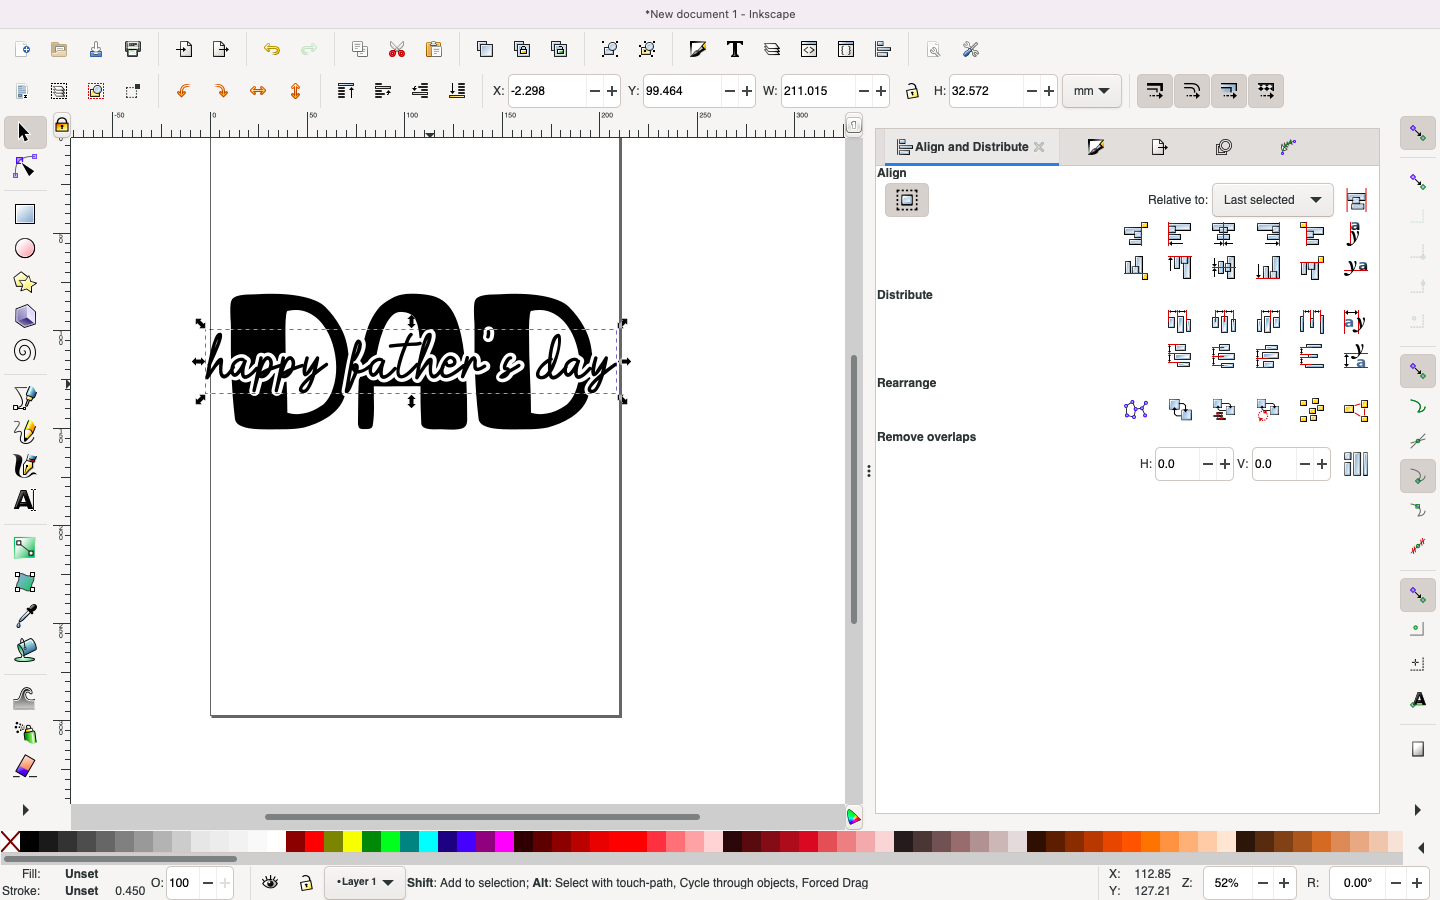
Task: Switch to the Fill and Stroke tab
Action: [1097, 147]
